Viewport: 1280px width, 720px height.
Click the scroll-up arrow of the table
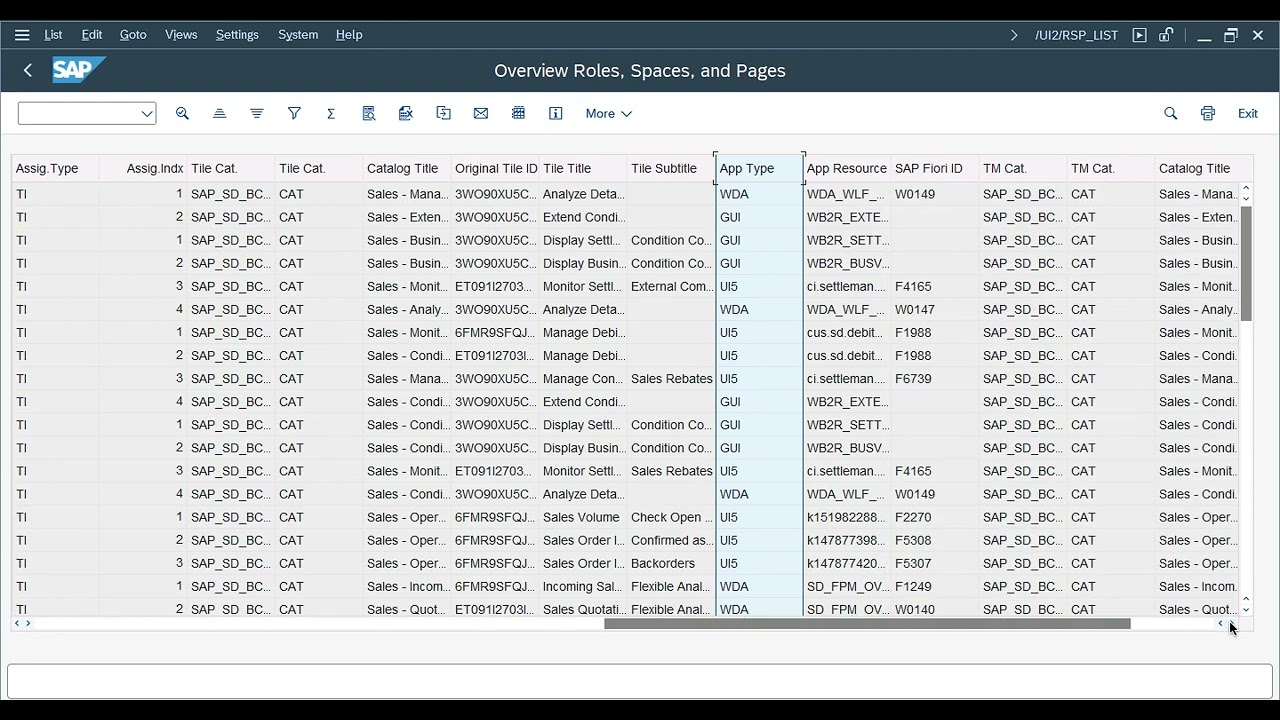pyautogui.click(x=1246, y=188)
